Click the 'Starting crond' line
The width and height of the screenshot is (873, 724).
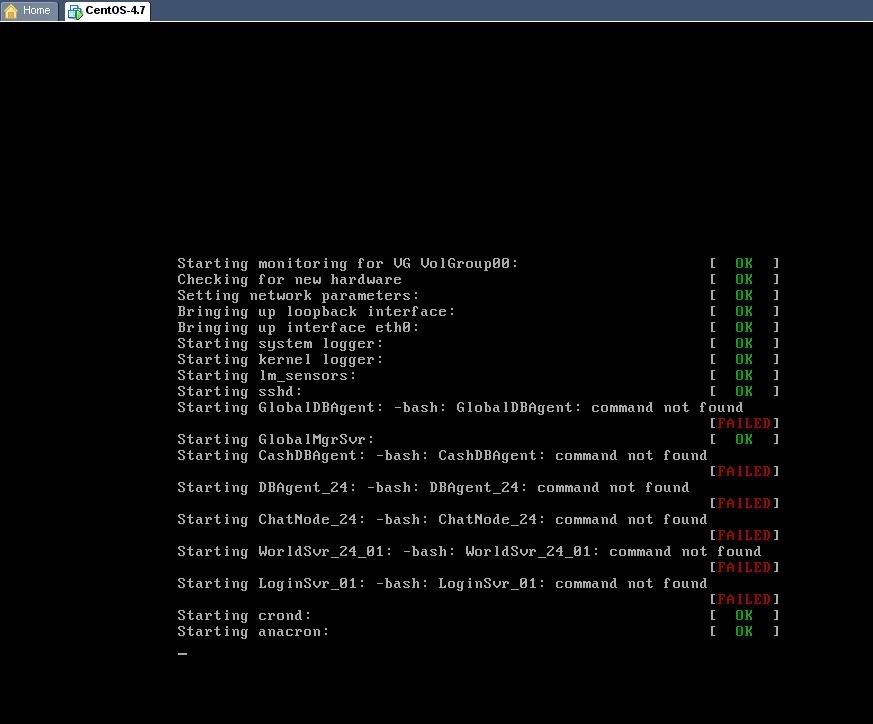244,615
